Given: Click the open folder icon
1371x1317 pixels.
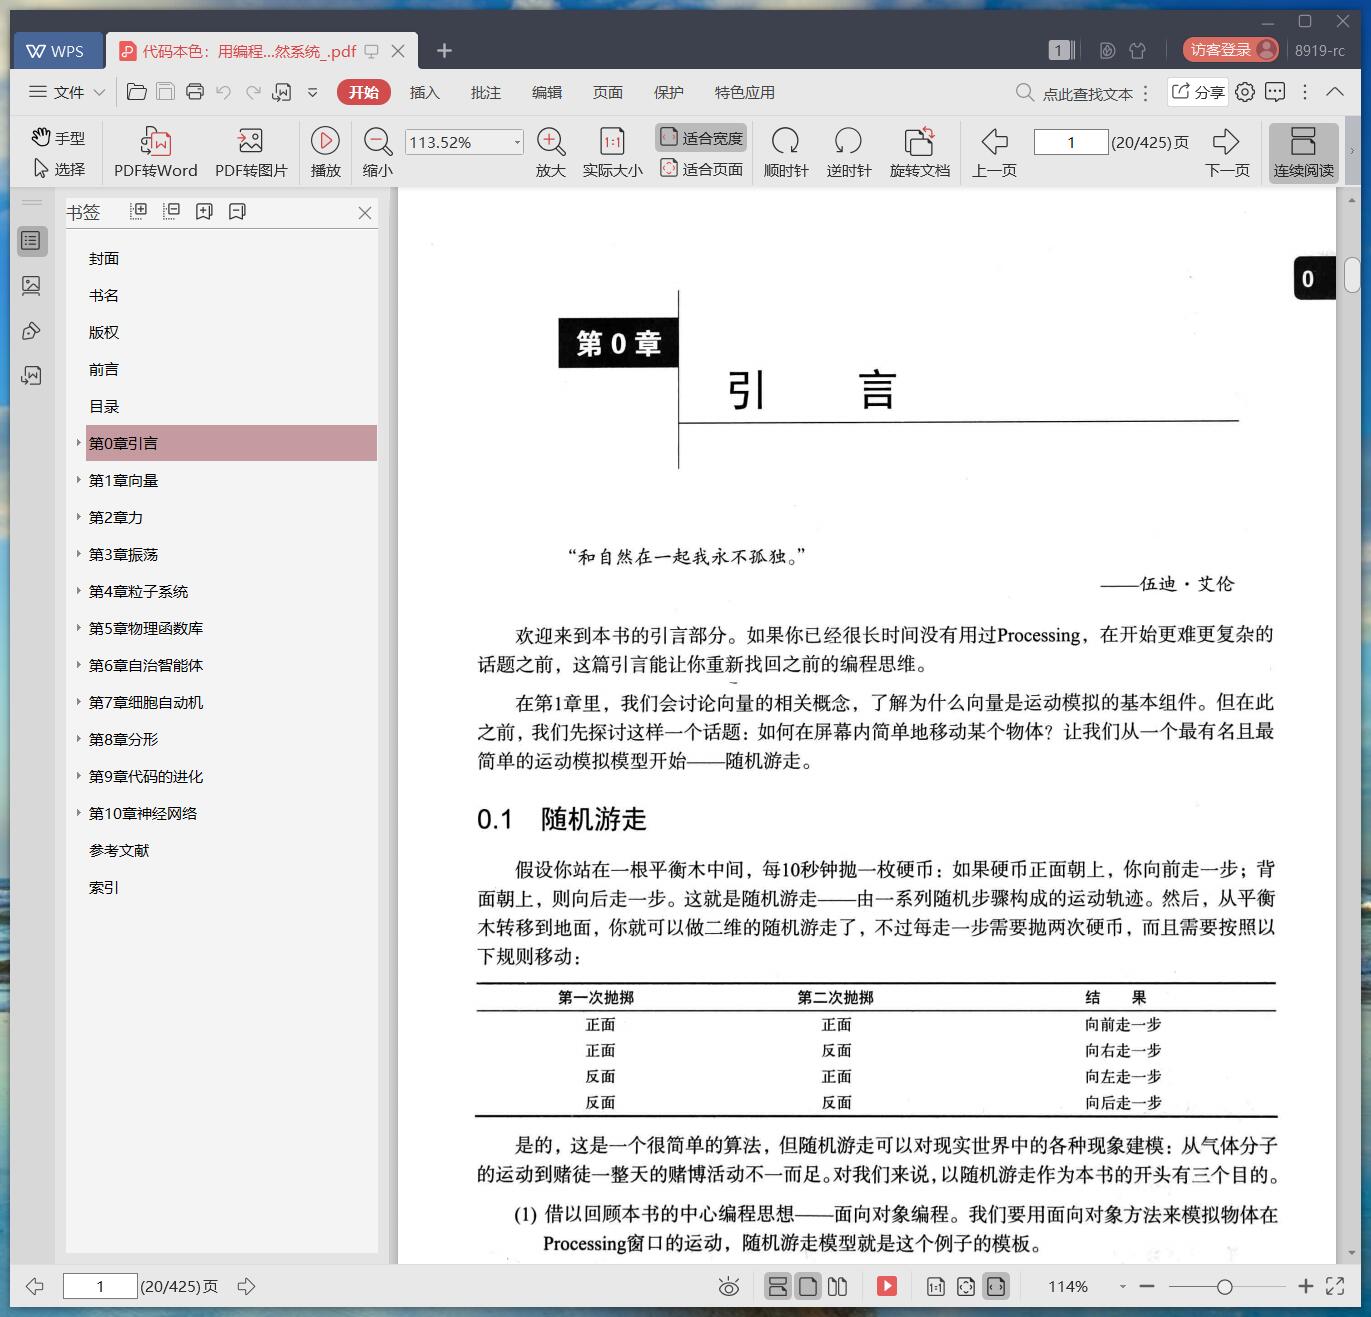Looking at the screenshot, I should pos(137,92).
